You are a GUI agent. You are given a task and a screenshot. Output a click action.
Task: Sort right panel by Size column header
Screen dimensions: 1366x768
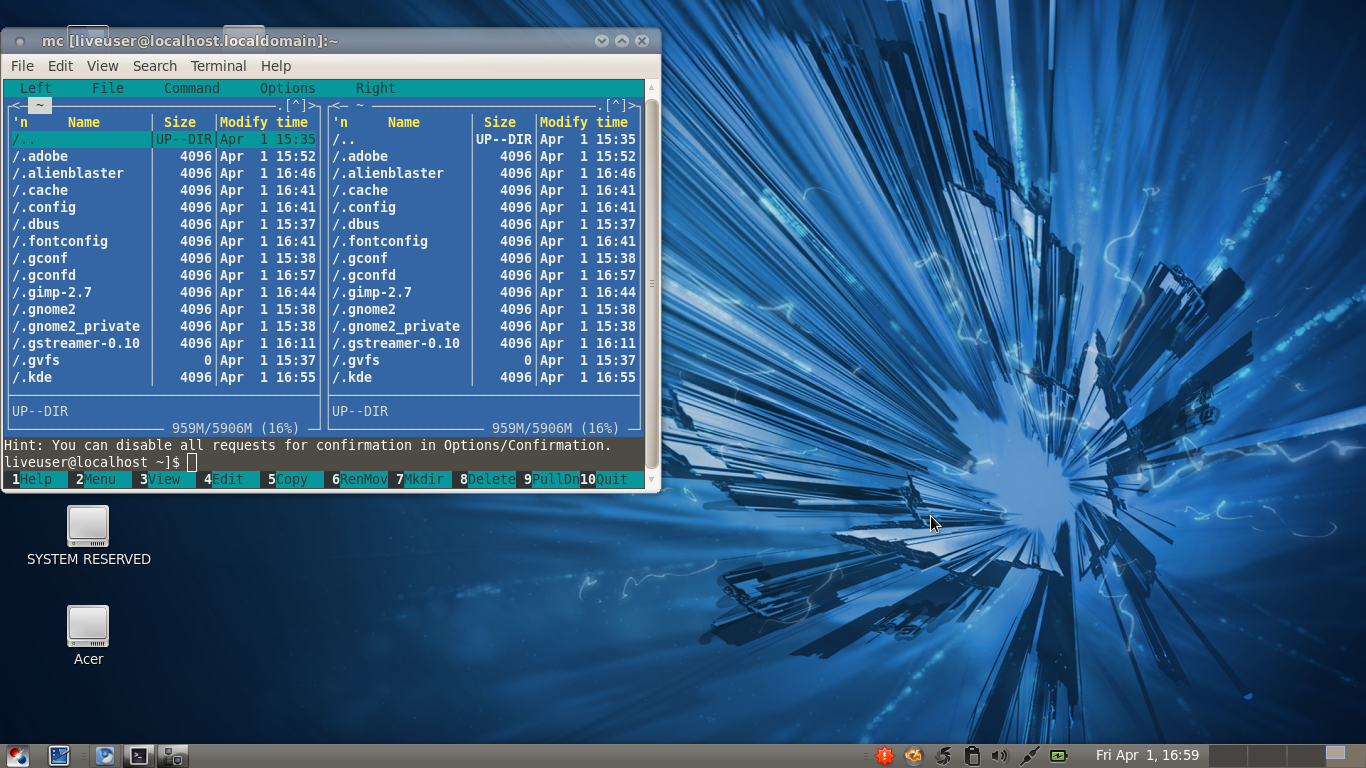coord(499,122)
